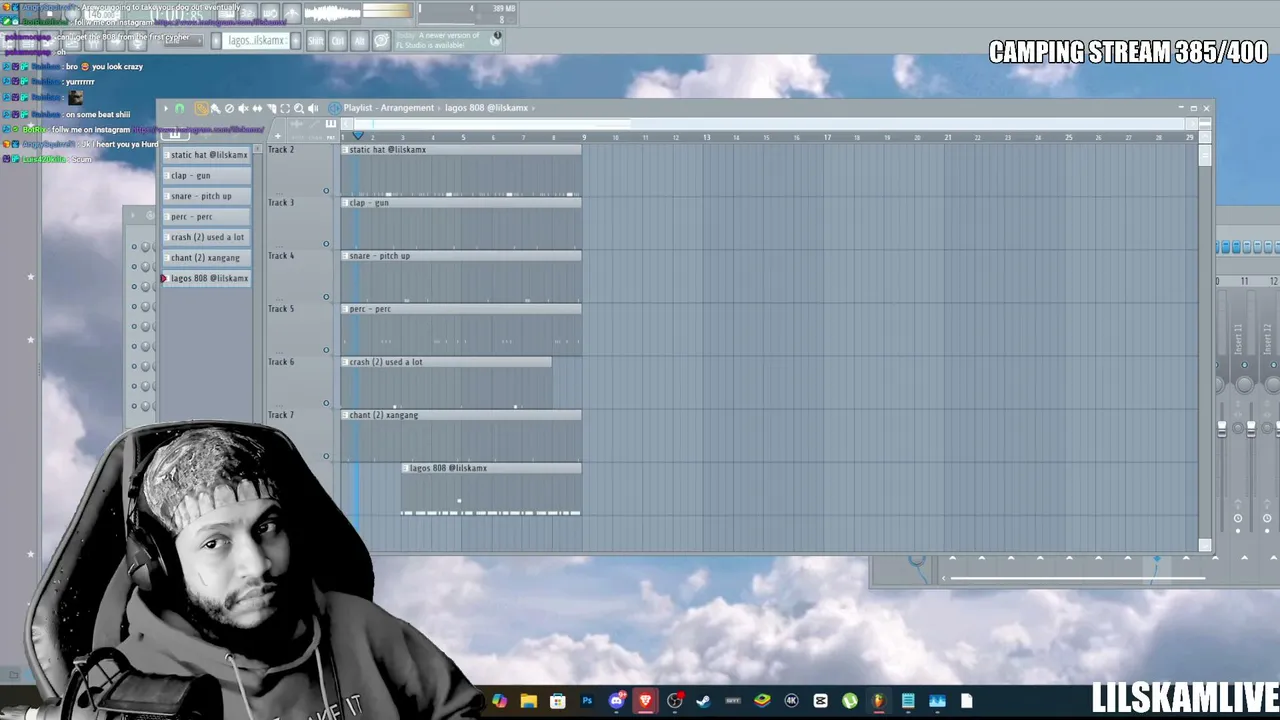Select clap - gun in the picker
Viewport: 1280px width, 720px height.
[x=208, y=176]
